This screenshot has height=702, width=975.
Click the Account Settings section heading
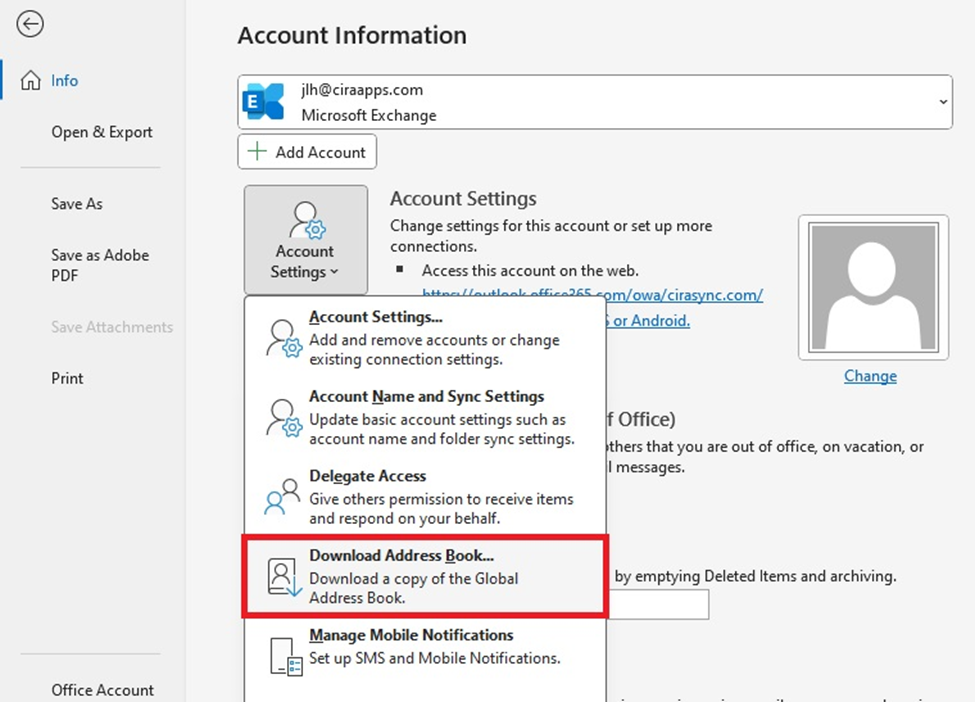pyautogui.click(x=463, y=198)
